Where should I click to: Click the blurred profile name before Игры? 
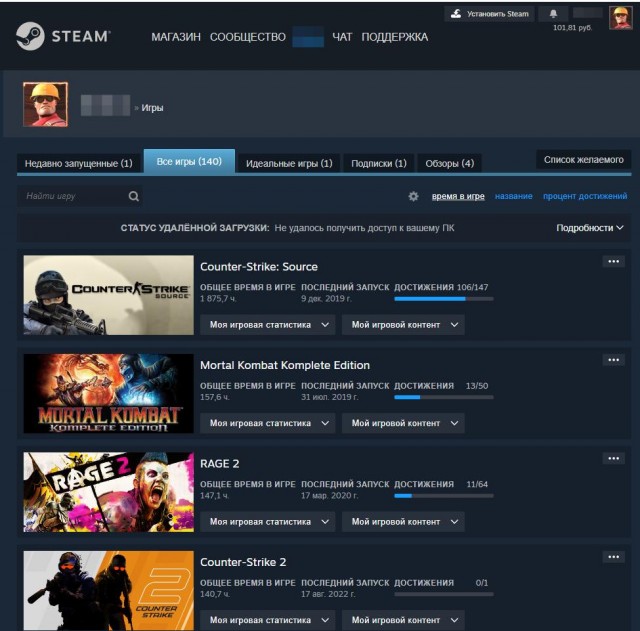pos(105,105)
